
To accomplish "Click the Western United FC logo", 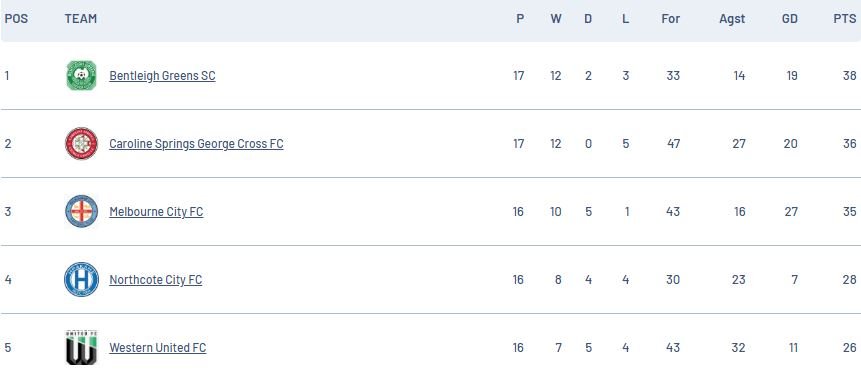I will 81,348.
